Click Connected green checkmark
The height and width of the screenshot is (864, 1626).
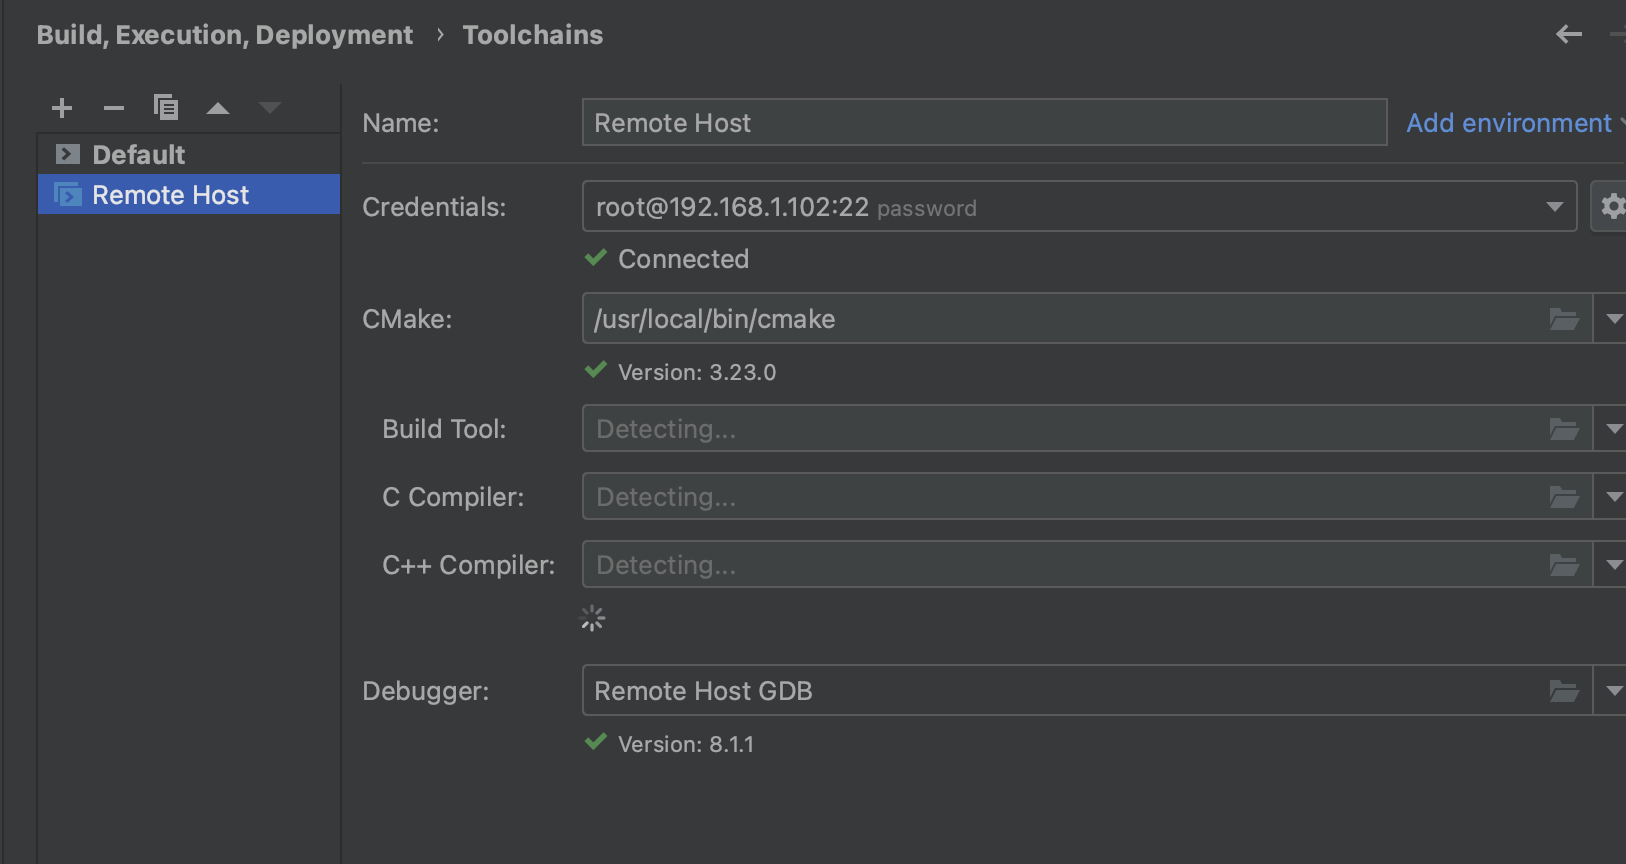tap(596, 258)
